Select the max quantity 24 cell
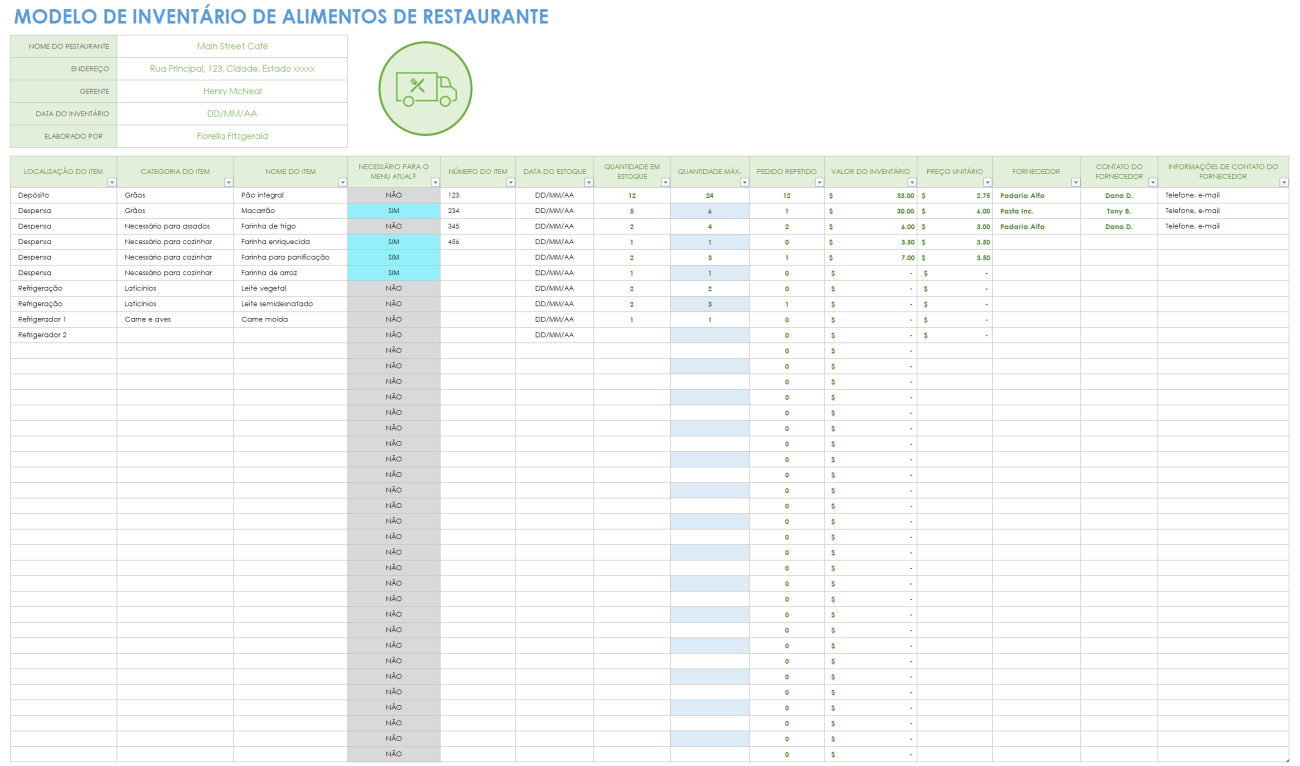The image size is (1300, 766). pyautogui.click(x=710, y=195)
